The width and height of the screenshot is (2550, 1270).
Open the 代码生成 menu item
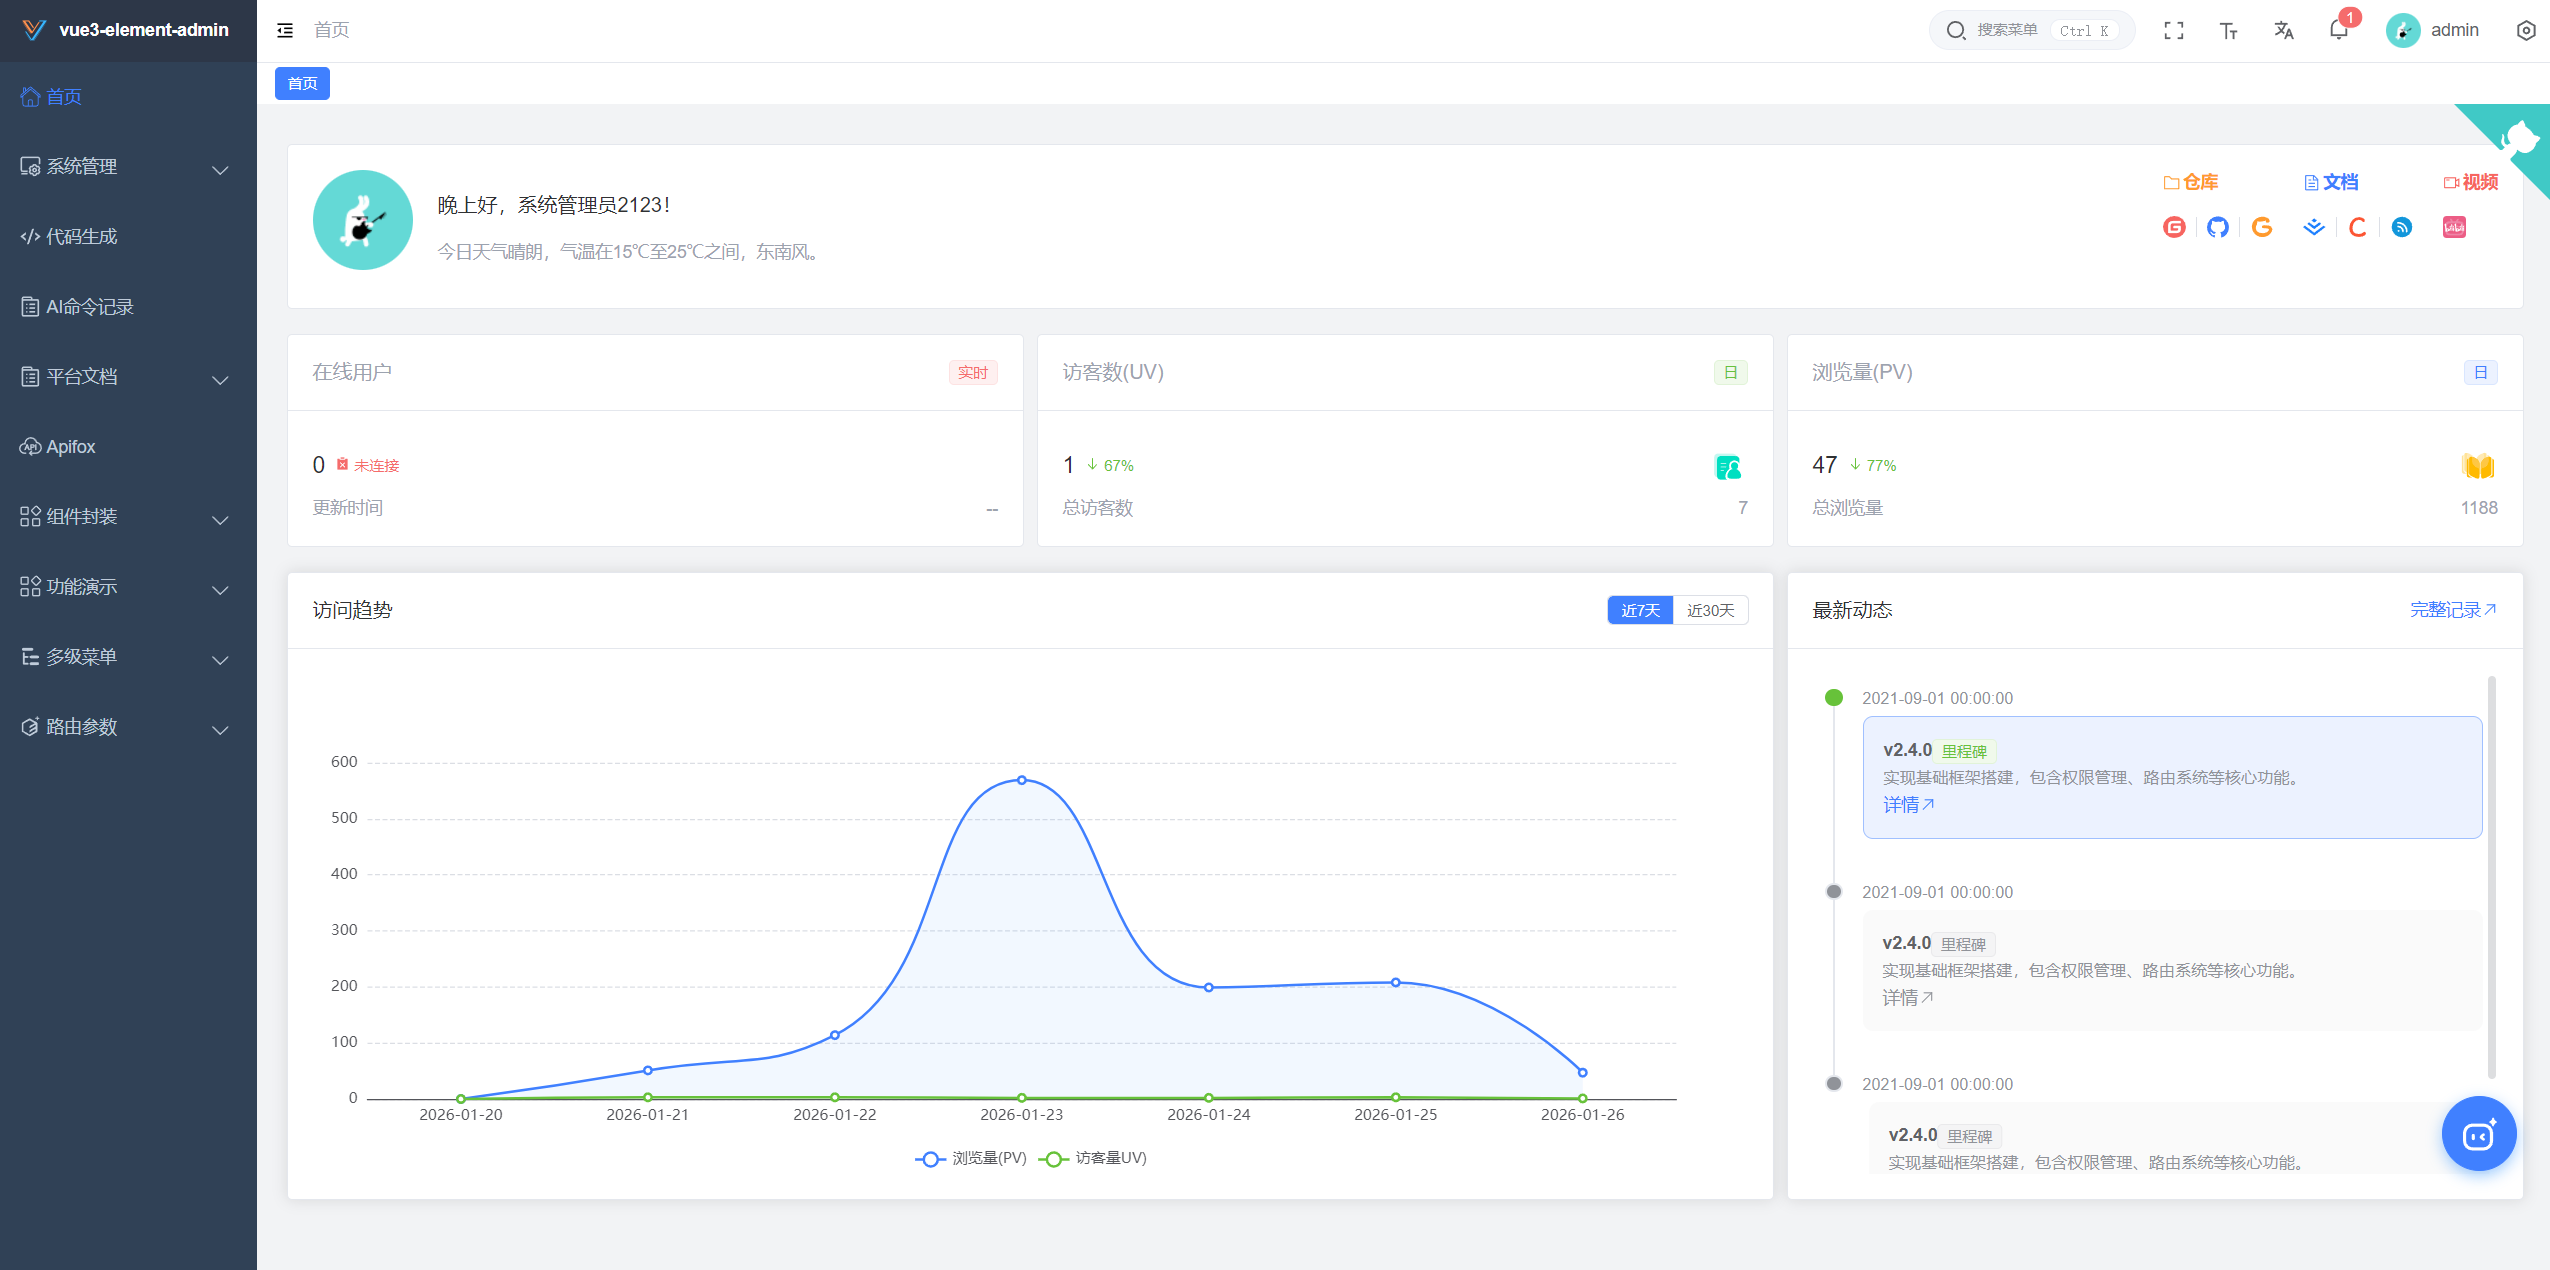point(82,237)
